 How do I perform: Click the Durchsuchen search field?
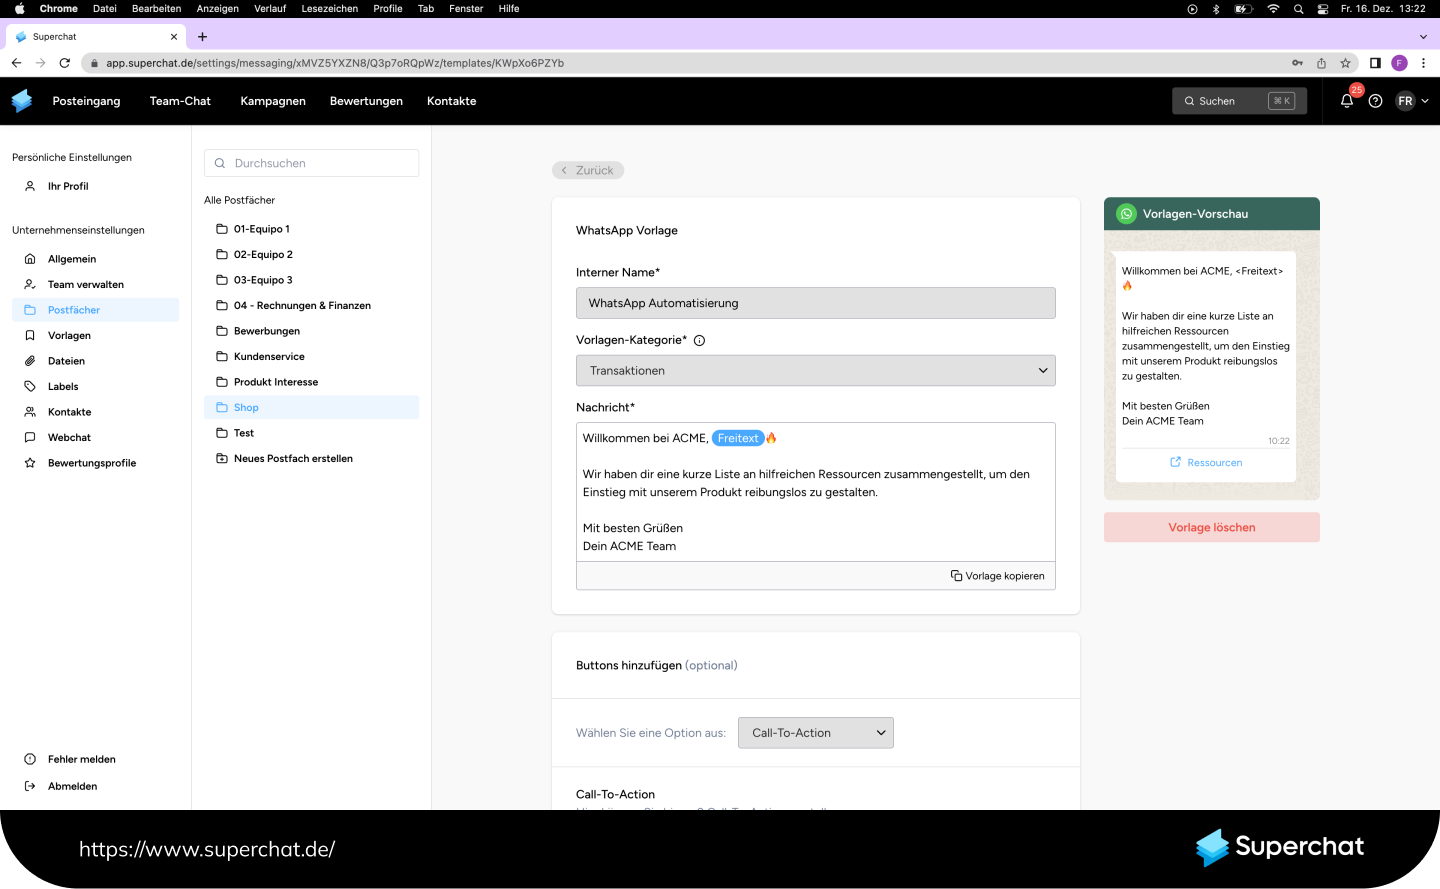tap(311, 162)
